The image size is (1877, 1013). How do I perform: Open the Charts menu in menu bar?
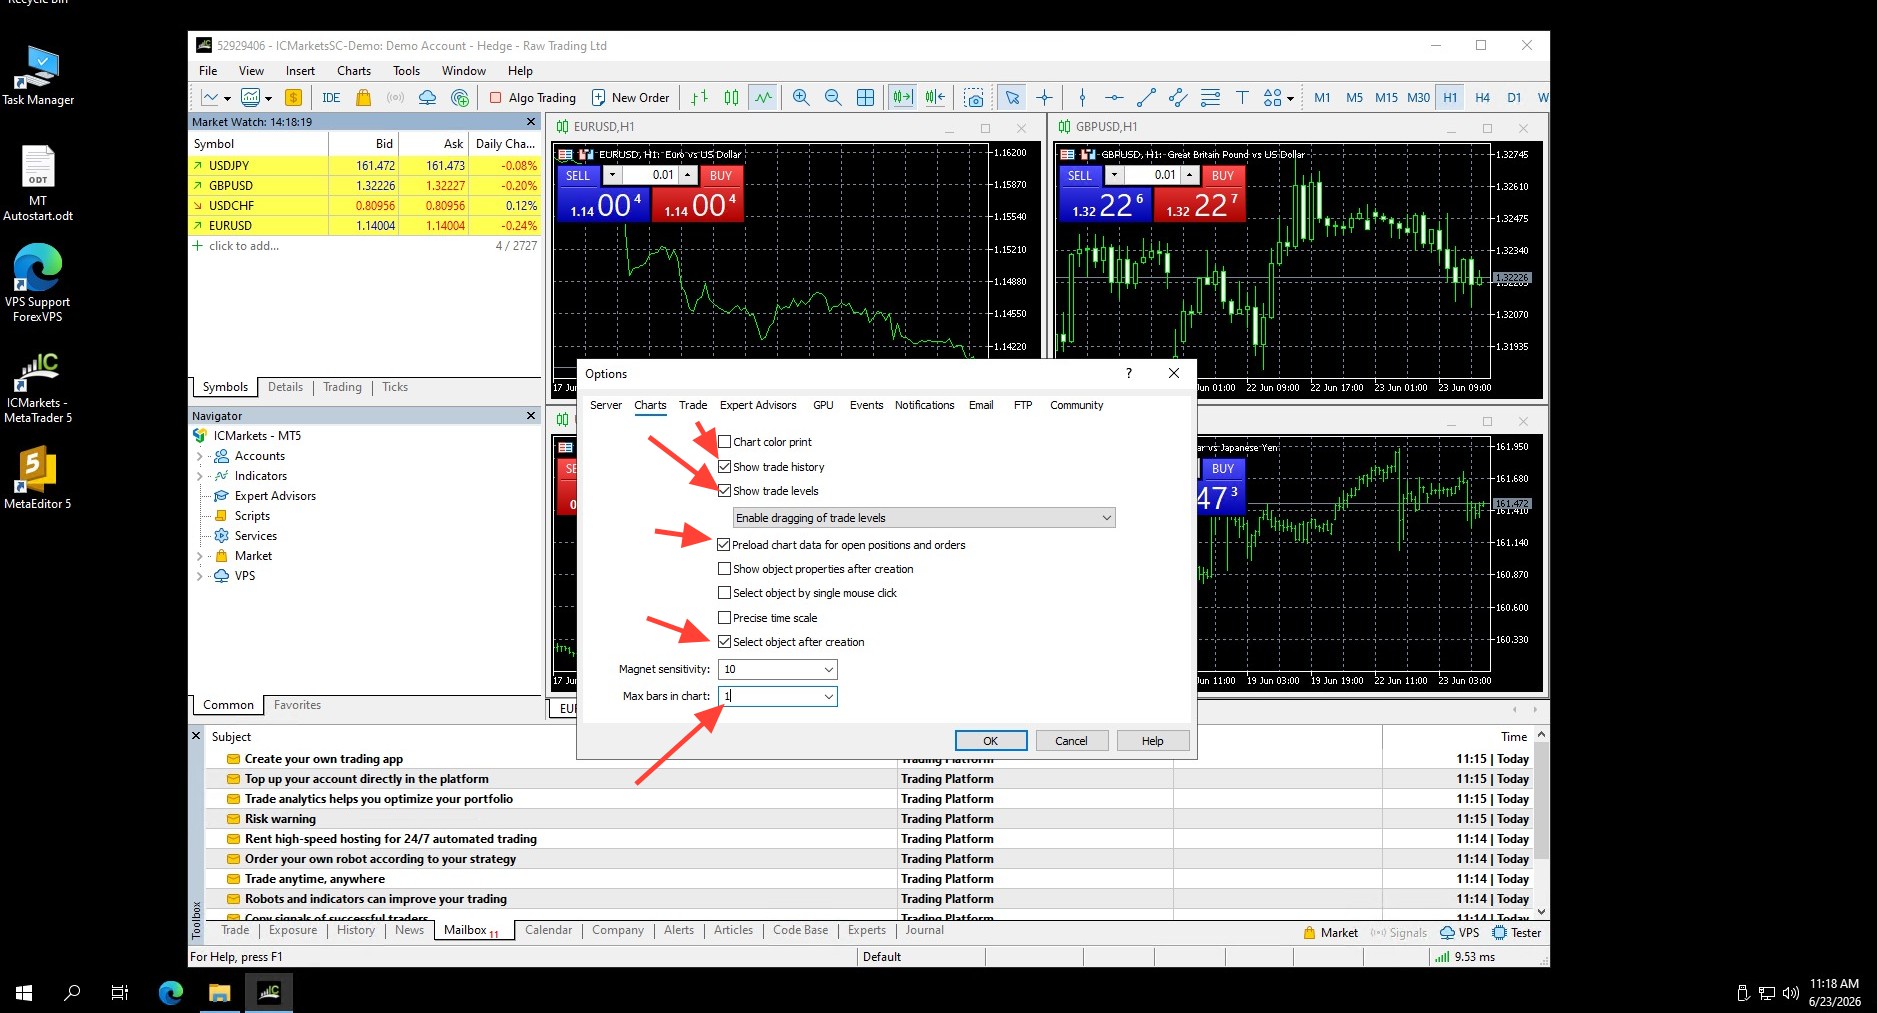click(x=354, y=71)
